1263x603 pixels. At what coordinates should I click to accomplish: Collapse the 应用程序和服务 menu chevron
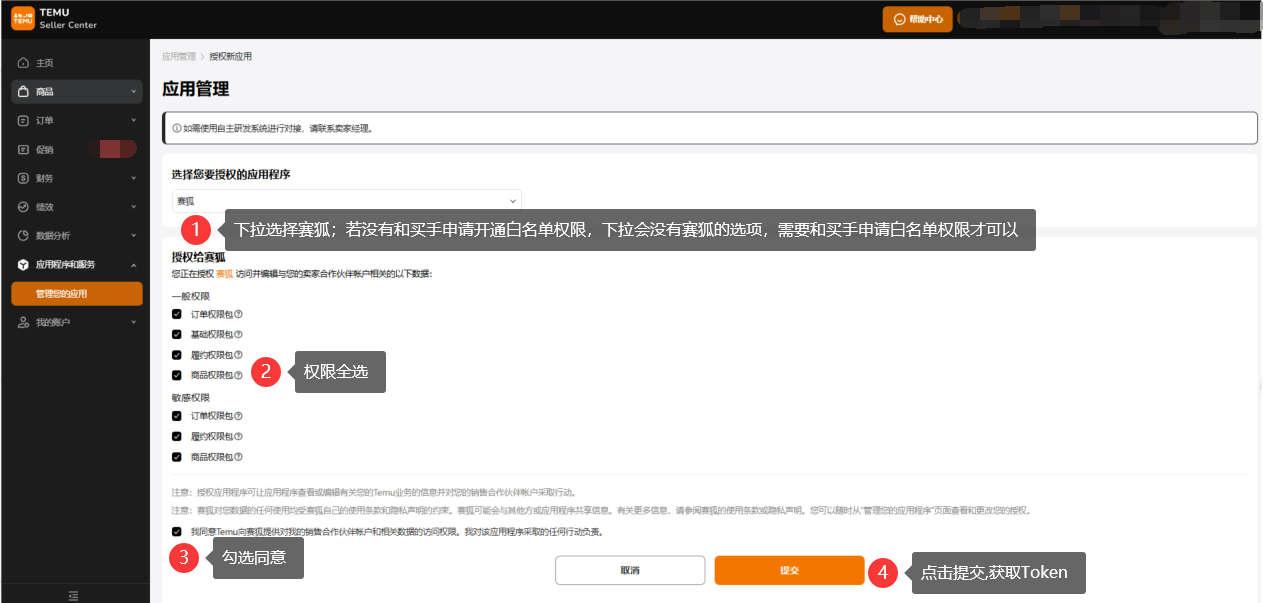click(x=133, y=265)
